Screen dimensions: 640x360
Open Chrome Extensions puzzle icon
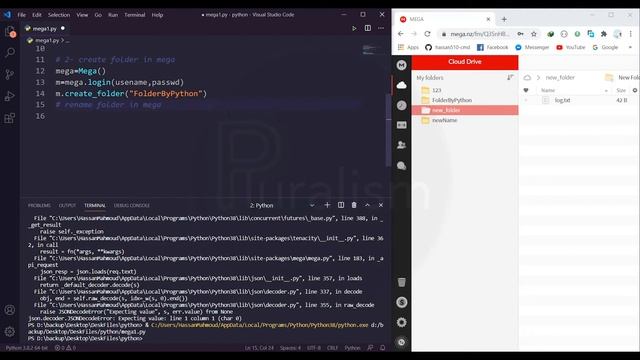point(604,34)
